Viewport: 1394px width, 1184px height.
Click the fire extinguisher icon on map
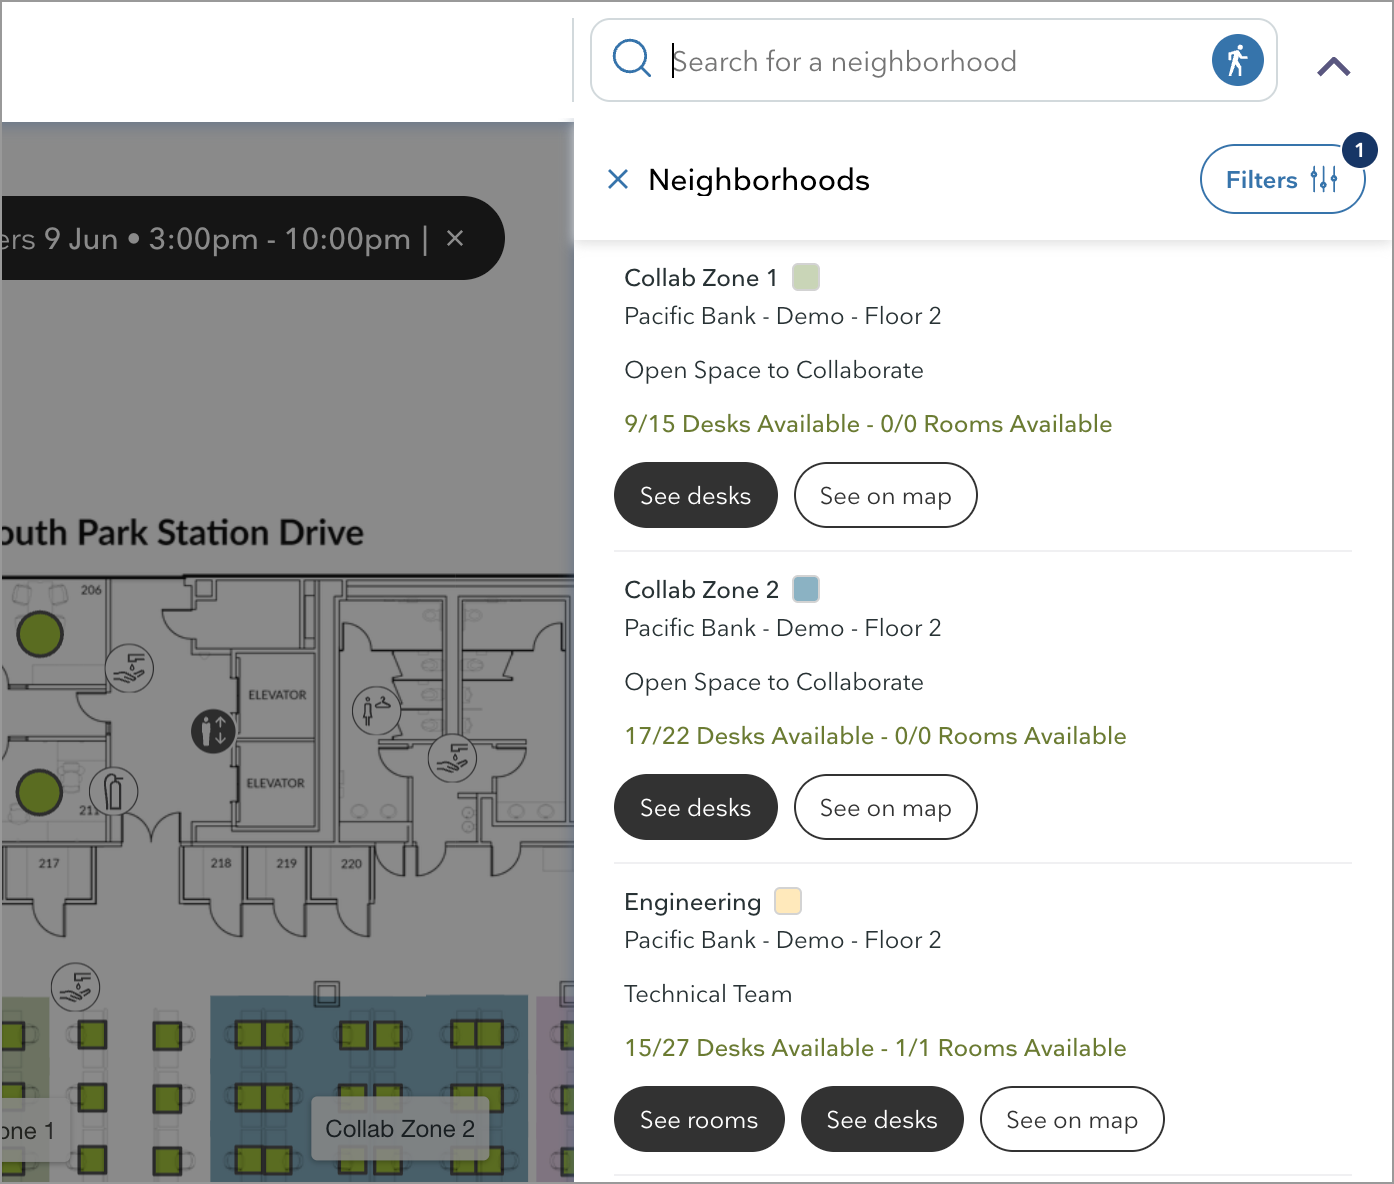114,792
